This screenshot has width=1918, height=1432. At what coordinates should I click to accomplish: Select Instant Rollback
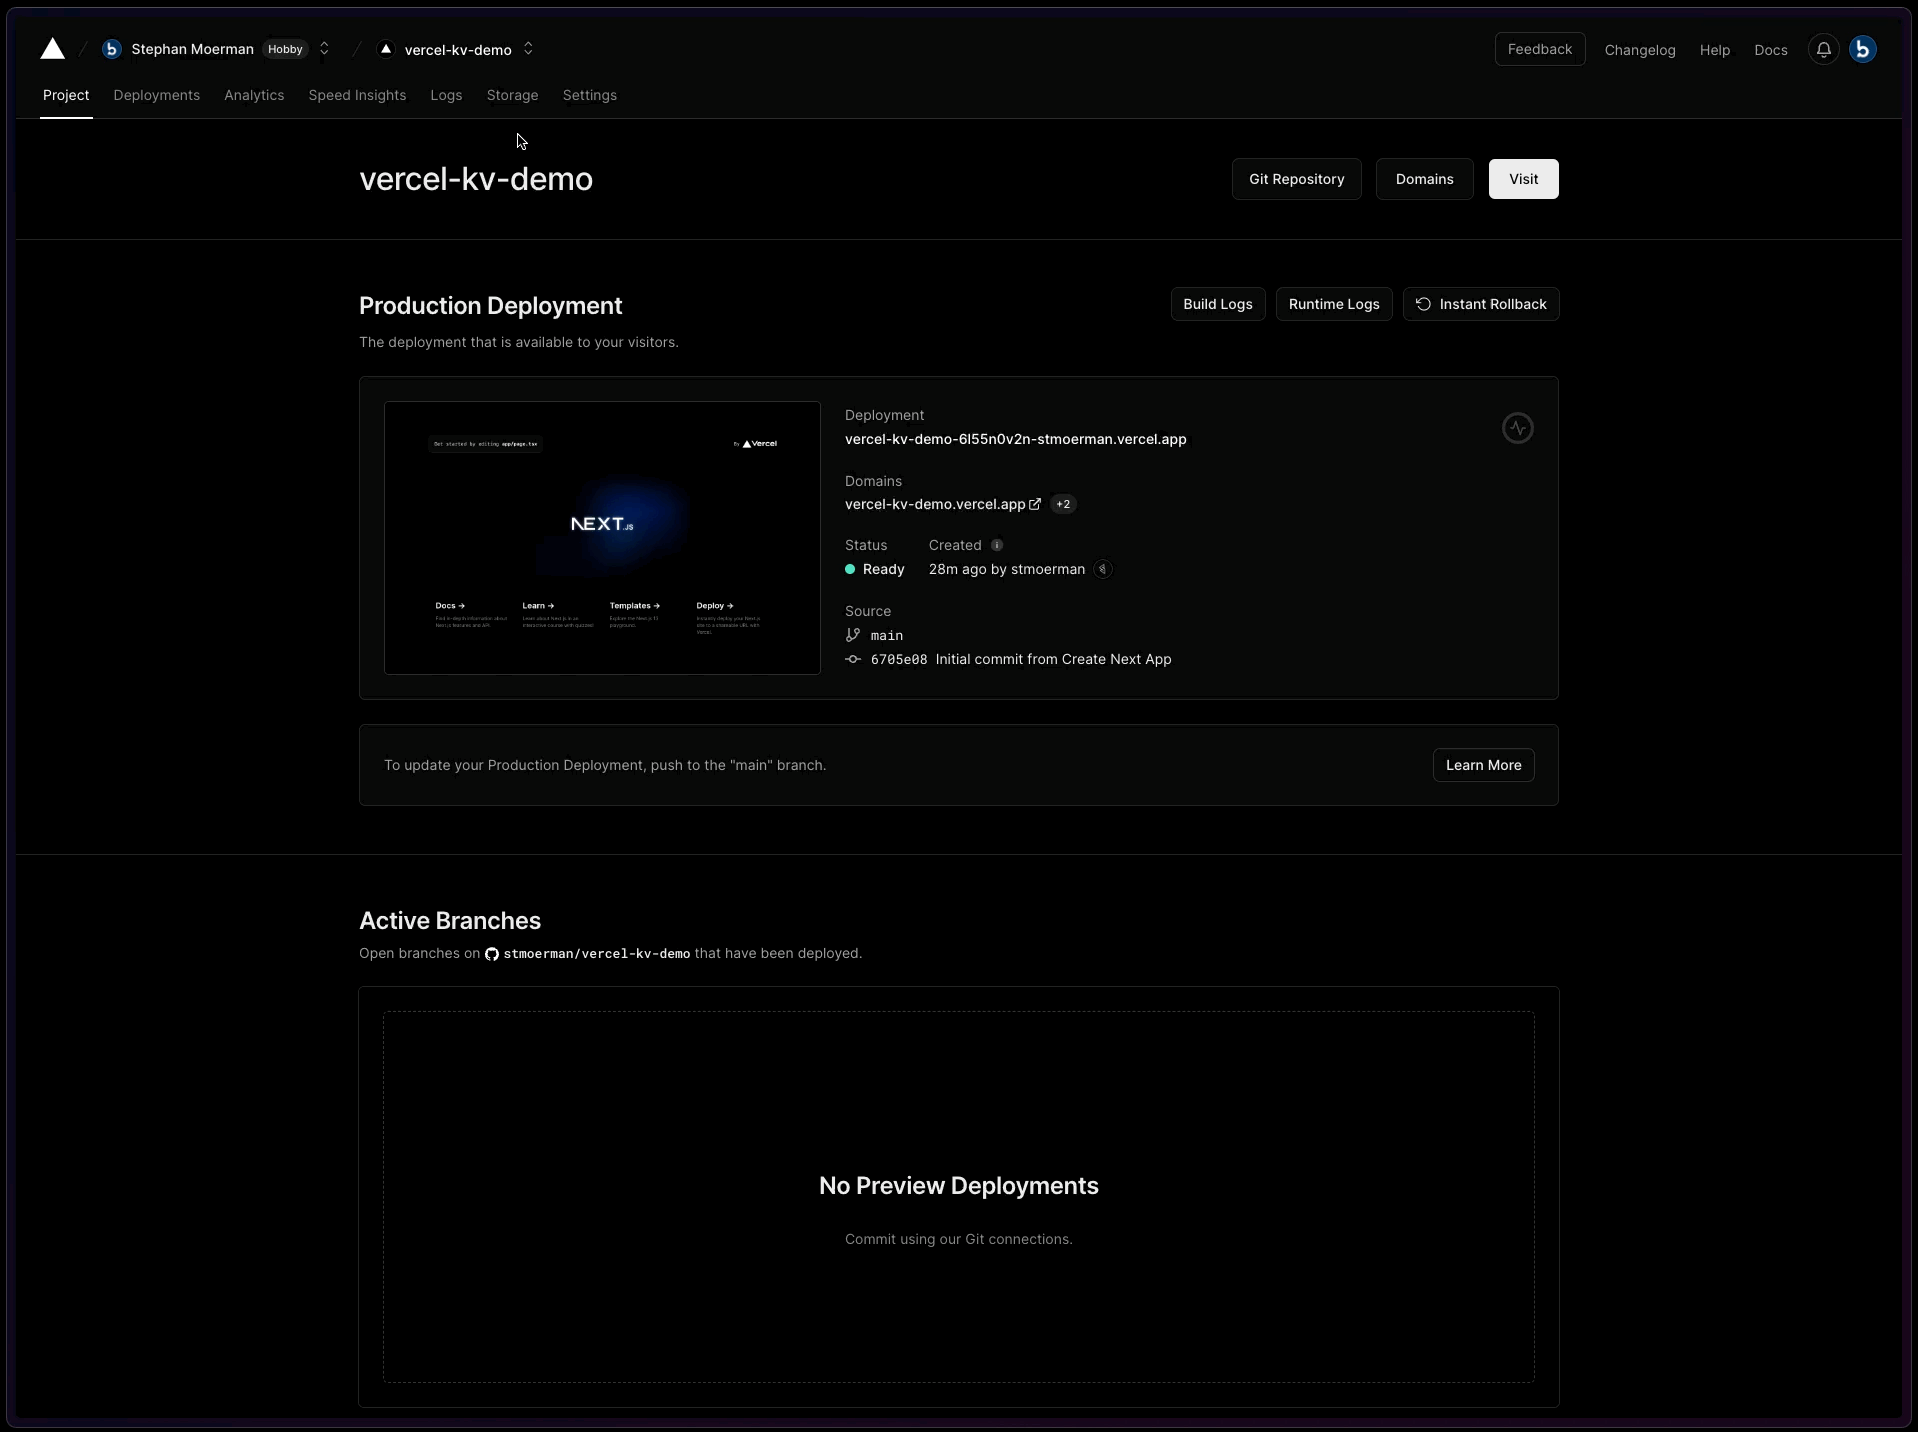coord(1481,304)
